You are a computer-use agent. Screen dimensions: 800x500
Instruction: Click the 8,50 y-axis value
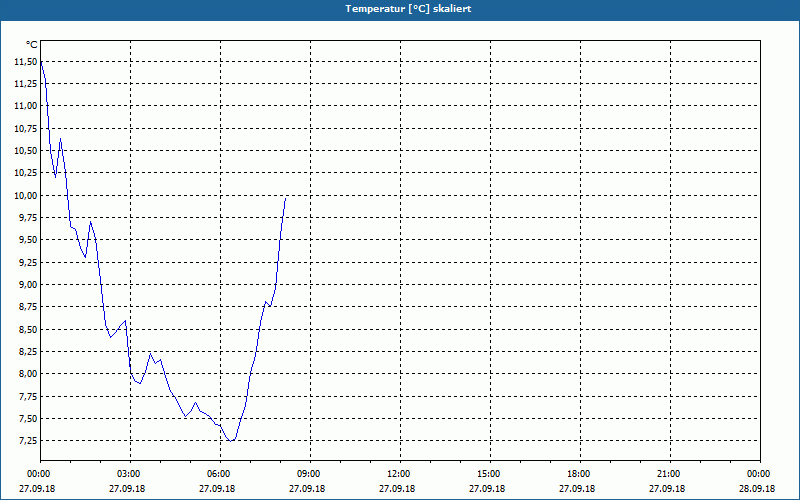28,329
